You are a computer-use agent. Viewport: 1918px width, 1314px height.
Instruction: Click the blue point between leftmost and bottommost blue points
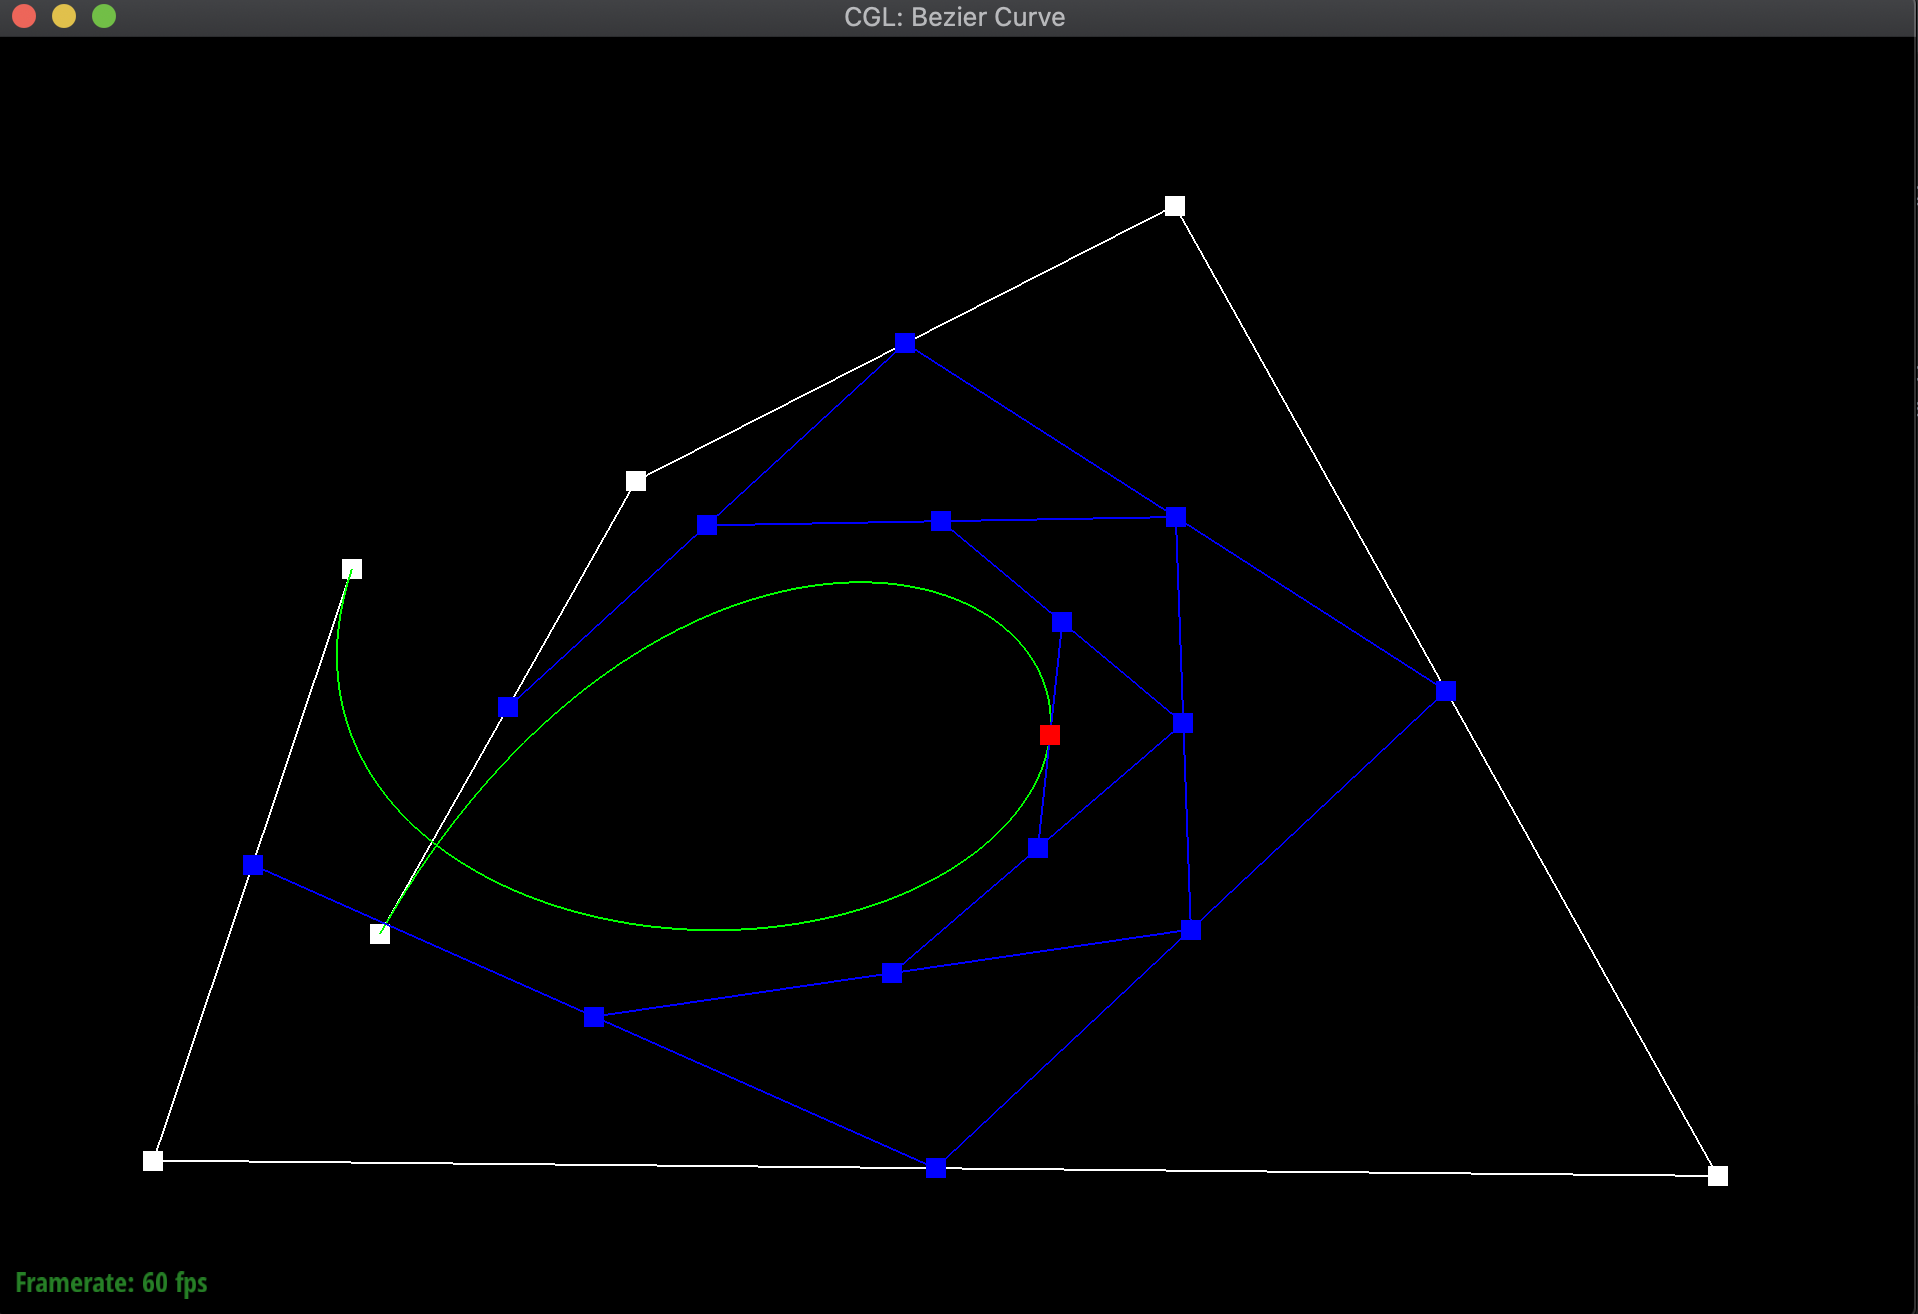593,1017
